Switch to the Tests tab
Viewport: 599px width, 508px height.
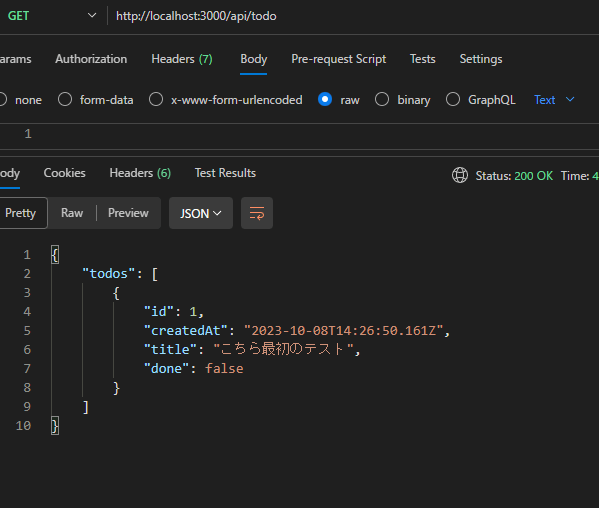click(x=423, y=59)
